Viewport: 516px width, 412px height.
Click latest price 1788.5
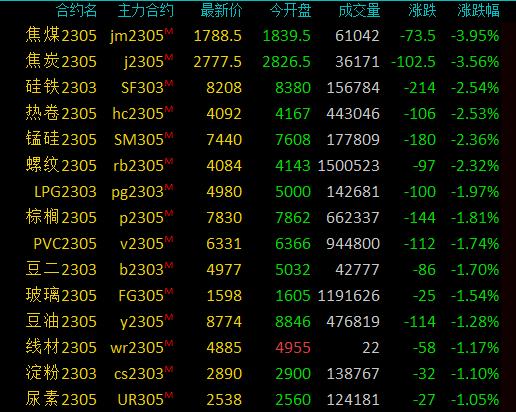coord(218,36)
